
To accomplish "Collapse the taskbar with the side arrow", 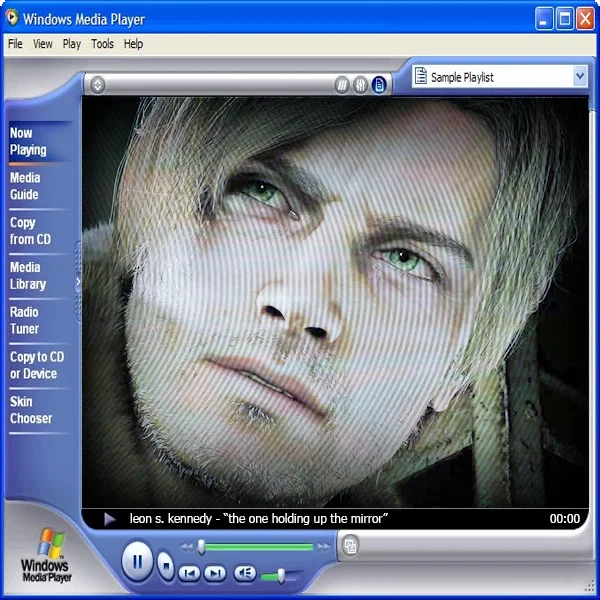I will point(78,282).
